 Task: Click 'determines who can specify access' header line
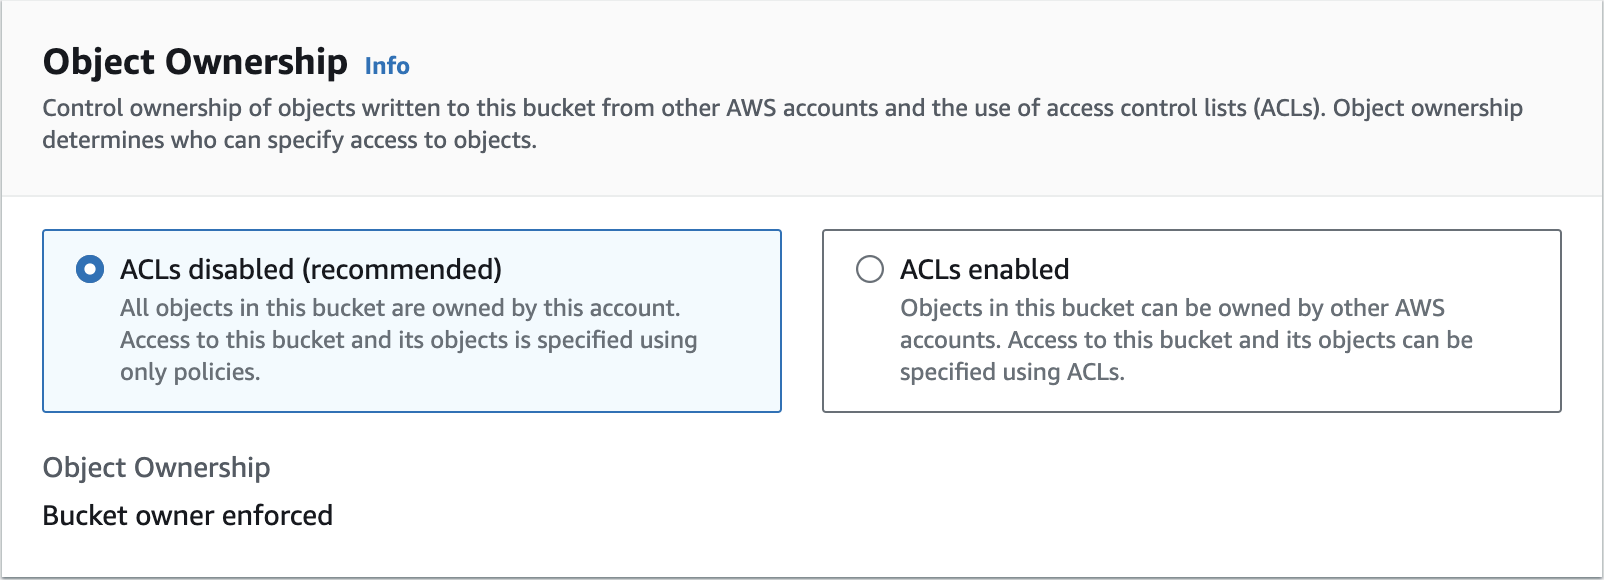289,140
